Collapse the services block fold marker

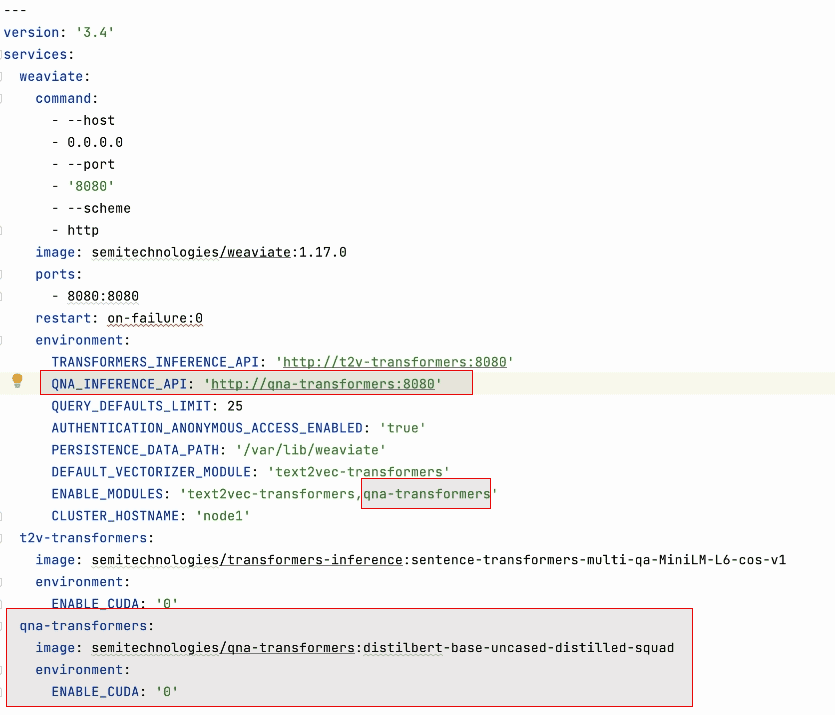coord(2,54)
